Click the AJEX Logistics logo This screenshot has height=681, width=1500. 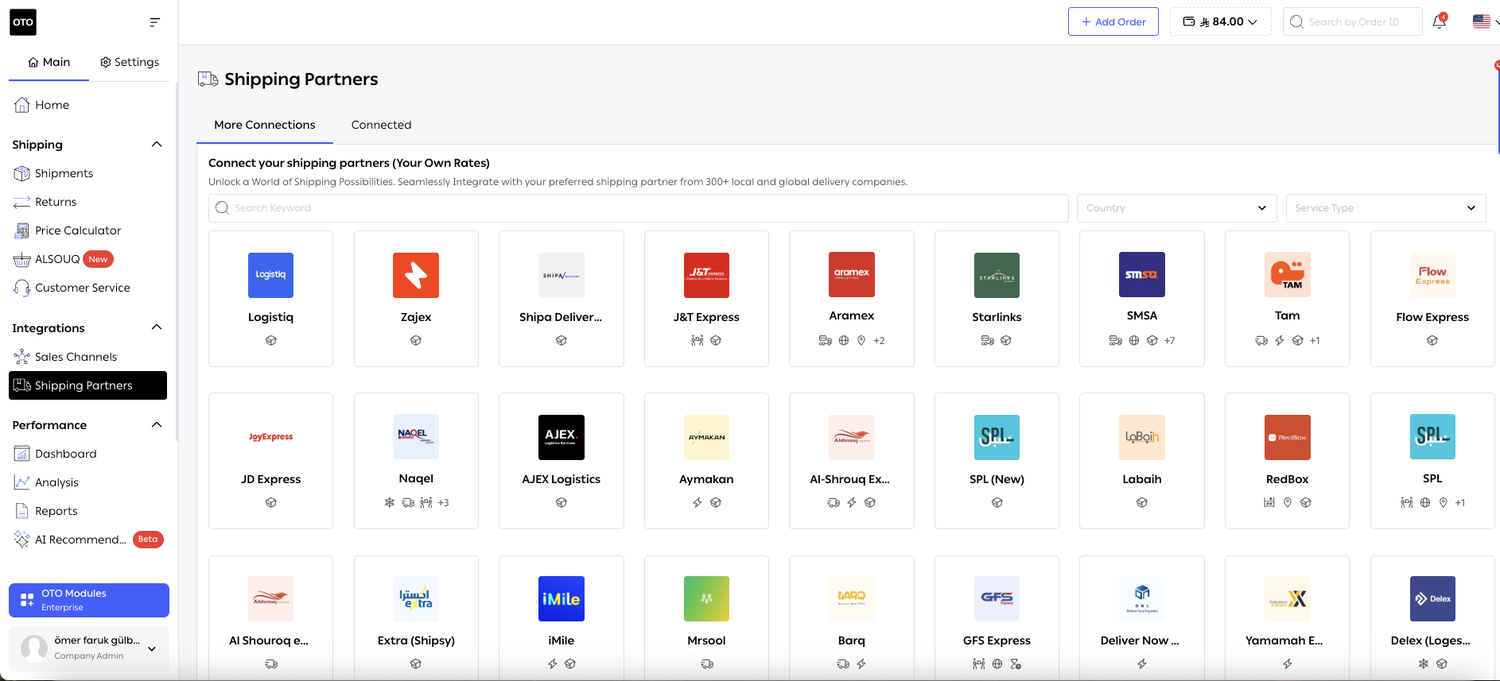point(561,437)
